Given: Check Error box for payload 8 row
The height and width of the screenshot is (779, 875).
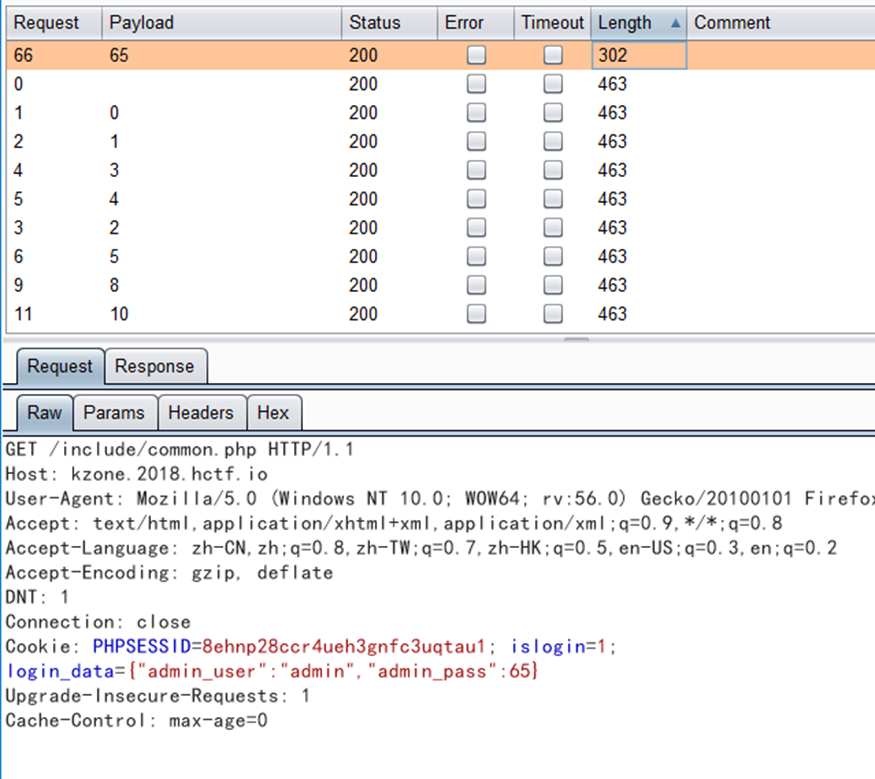Looking at the screenshot, I should coord(477,285).
